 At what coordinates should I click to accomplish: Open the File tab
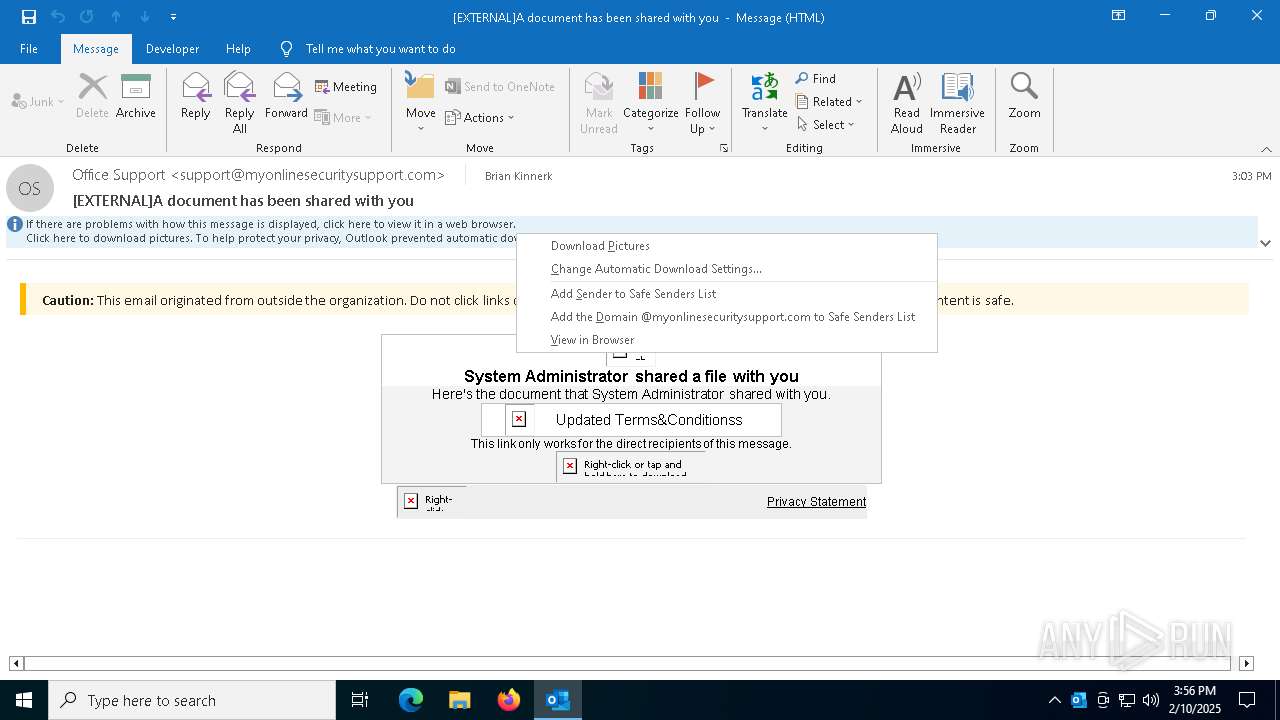pos(29,49)
